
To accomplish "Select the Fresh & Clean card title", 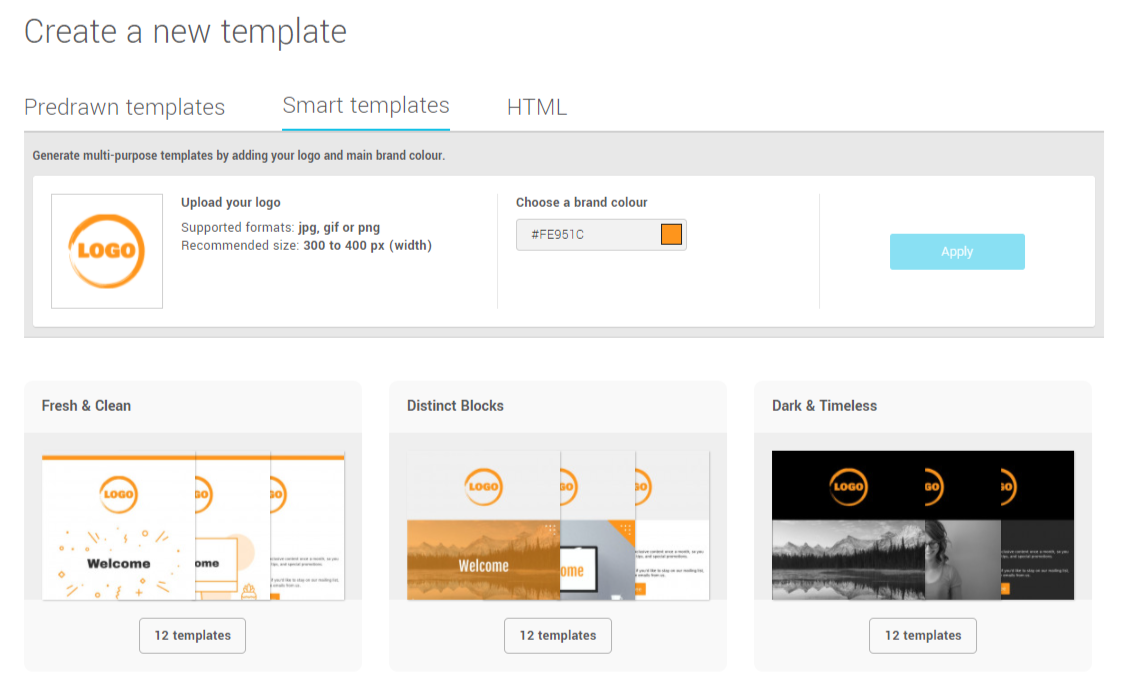I will 86,405.
